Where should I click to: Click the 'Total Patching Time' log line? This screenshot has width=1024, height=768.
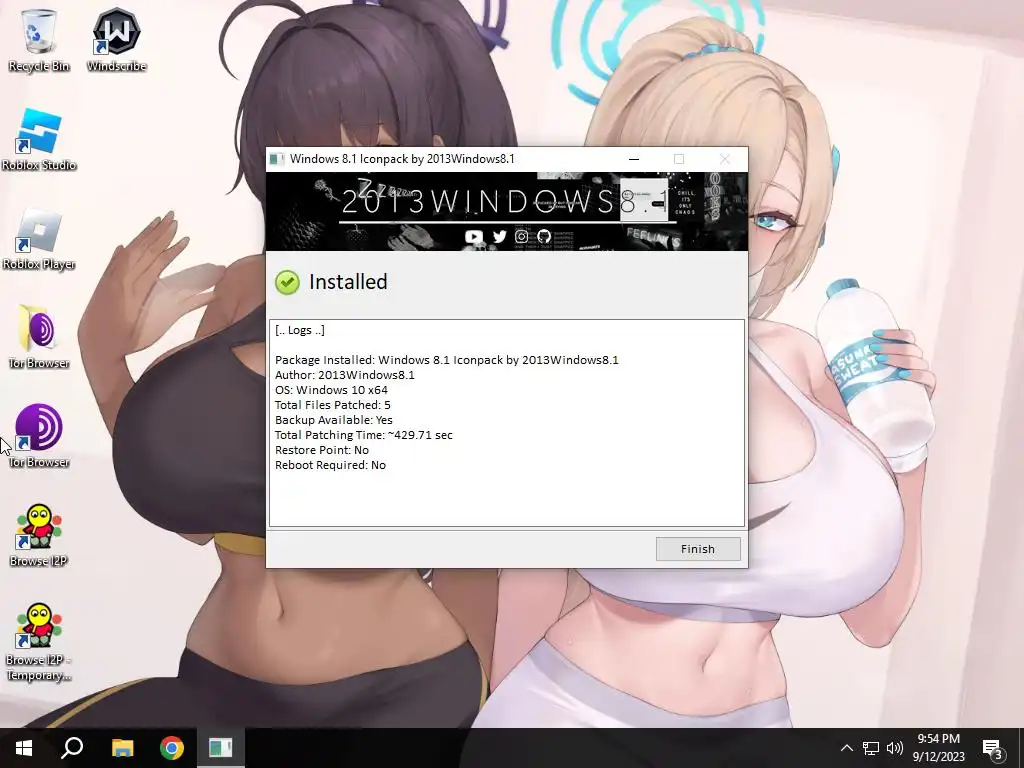(364, 435)
